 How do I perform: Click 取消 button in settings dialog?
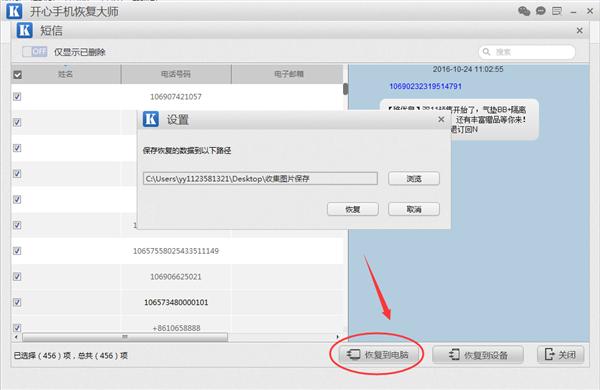[x=414, y=209]
